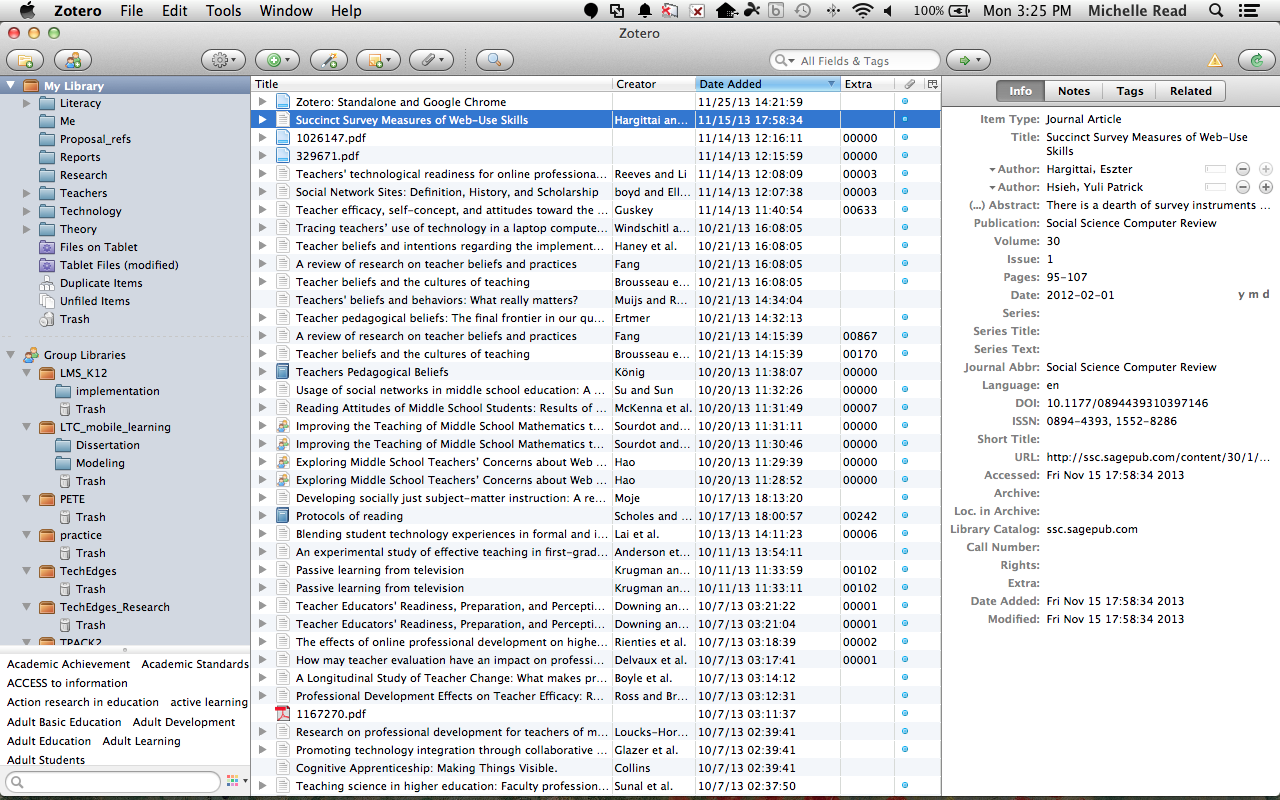
Task: Select Teachers Pedagogical Beliefs item
Action: [595, 372]
